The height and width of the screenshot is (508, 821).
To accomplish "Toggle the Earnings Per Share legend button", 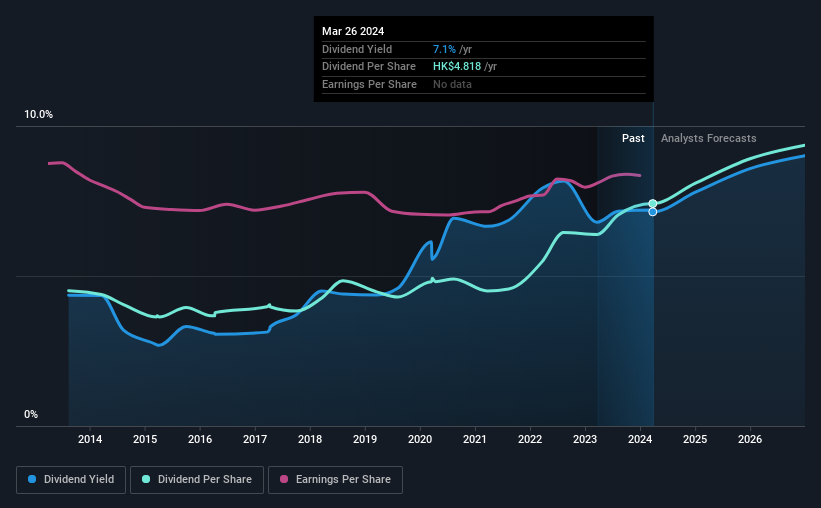I will 335,480.
